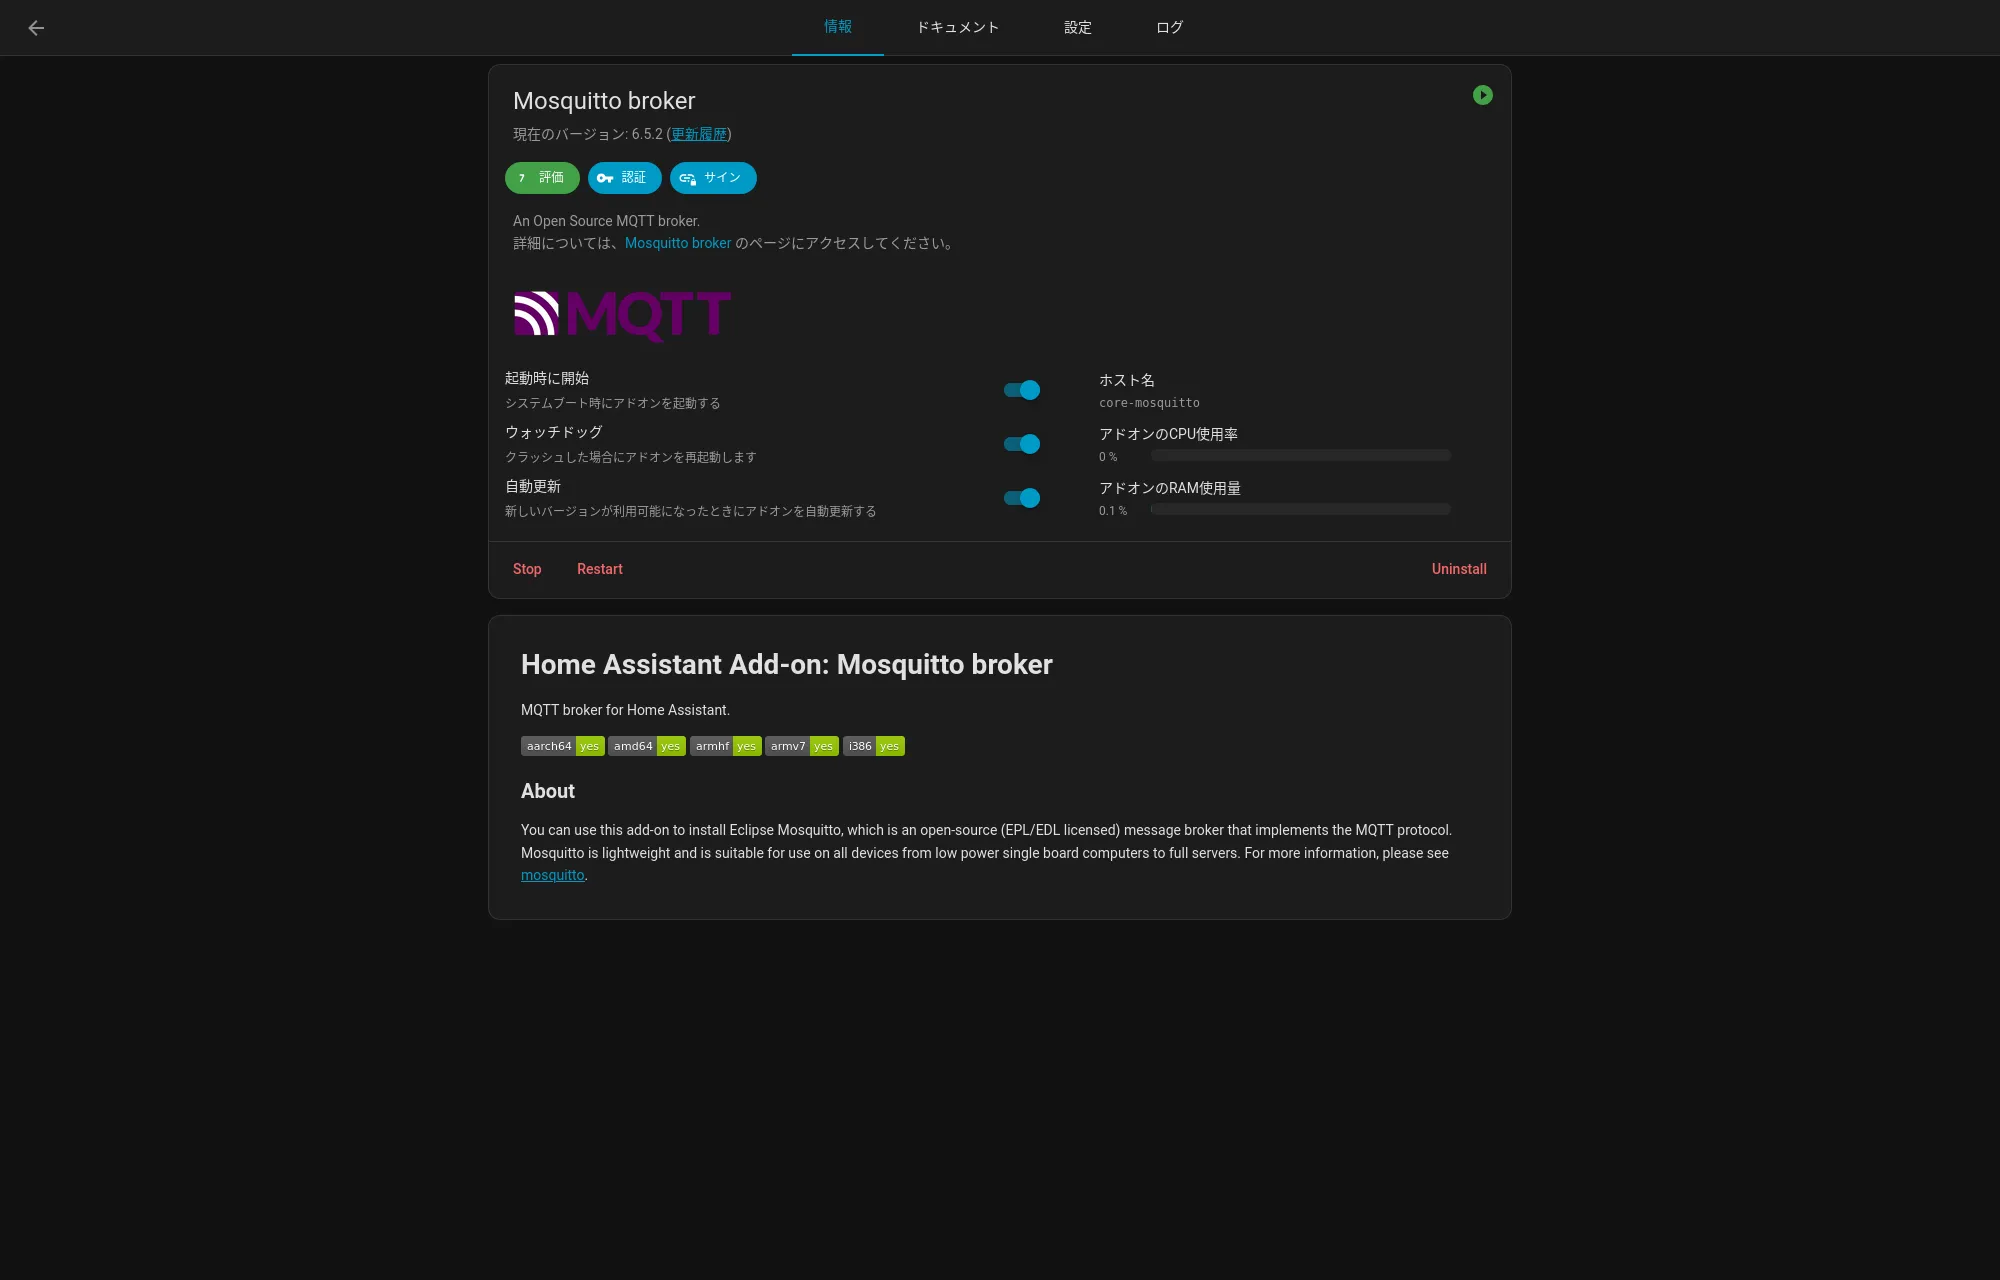Stop the Mosquitto broker add-on

tap(527, 569)
